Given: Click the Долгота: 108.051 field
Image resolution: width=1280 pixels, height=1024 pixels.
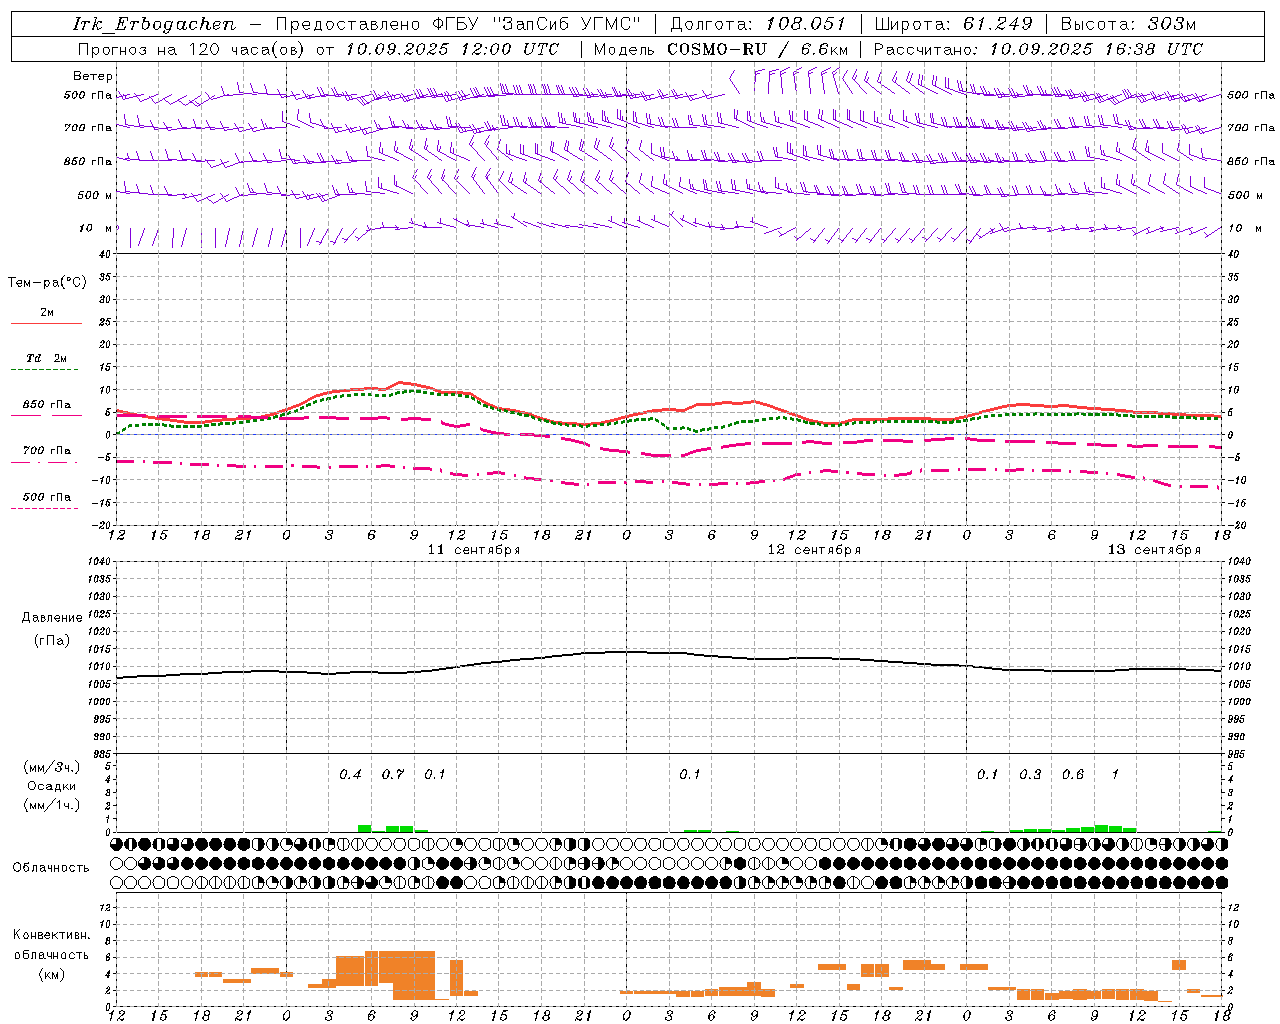Looking at the screenshot, I should pyautogui.click(x=758, y=24).
